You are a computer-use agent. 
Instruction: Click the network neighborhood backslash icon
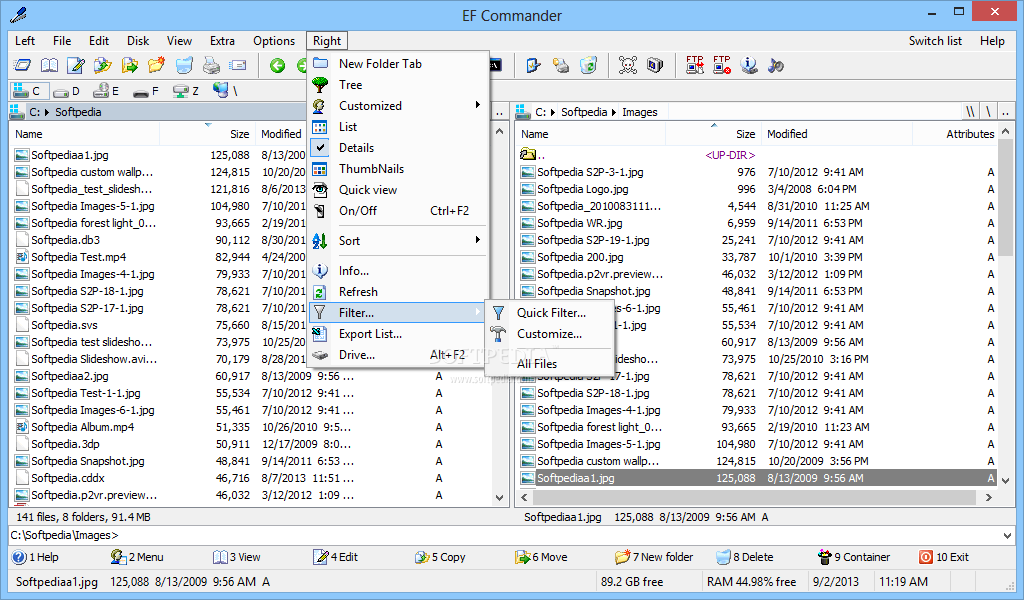pos(225,91)
